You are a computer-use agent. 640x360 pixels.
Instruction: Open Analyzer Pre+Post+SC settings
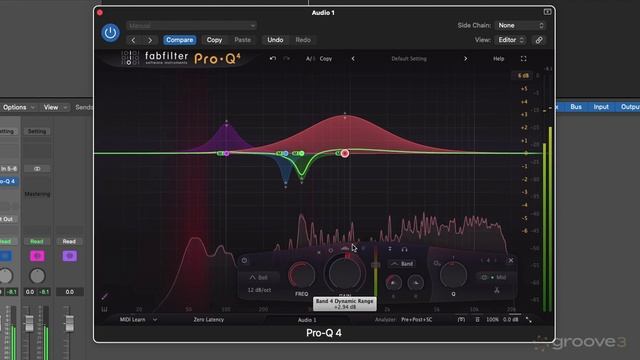(x=416, y=320)
